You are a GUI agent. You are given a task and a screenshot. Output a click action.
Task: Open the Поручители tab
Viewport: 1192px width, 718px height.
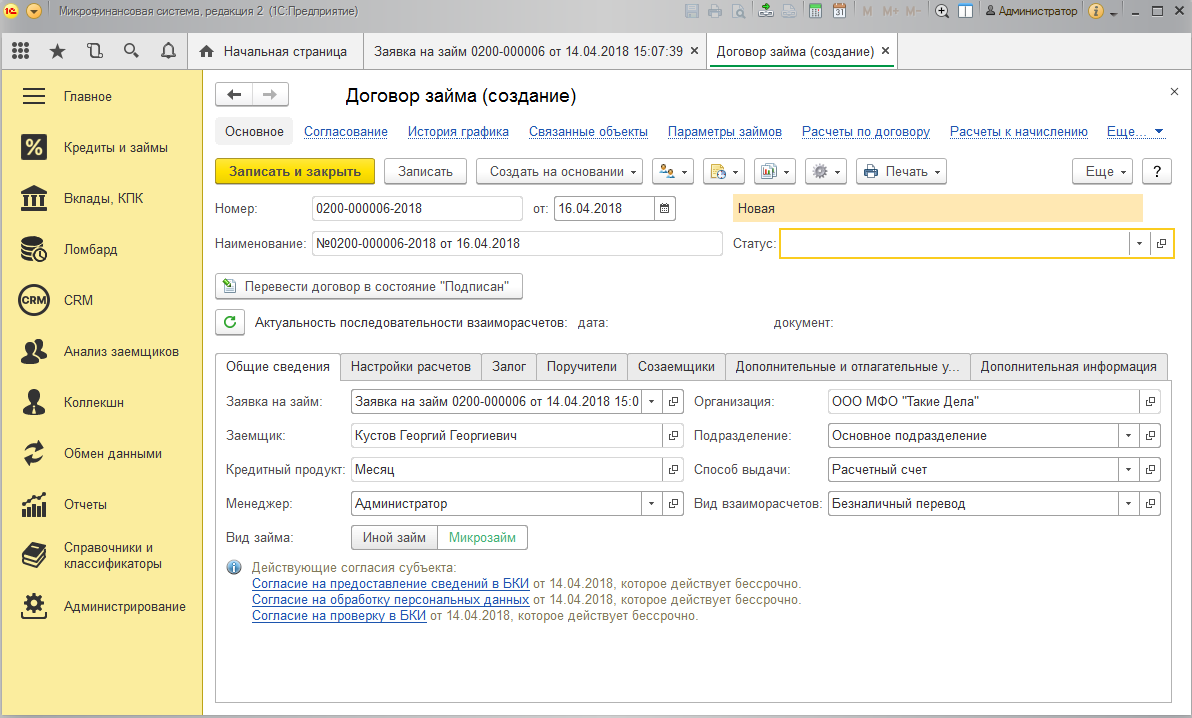coord(582,367)
